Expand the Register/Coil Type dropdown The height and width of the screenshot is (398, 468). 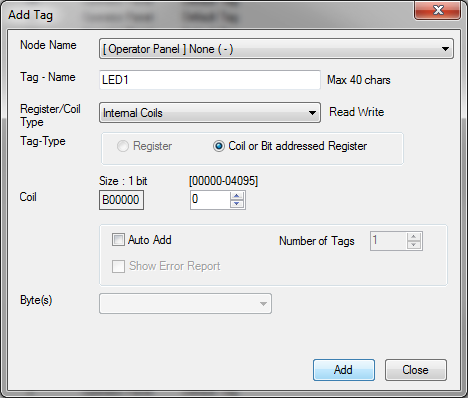[210, 113]
